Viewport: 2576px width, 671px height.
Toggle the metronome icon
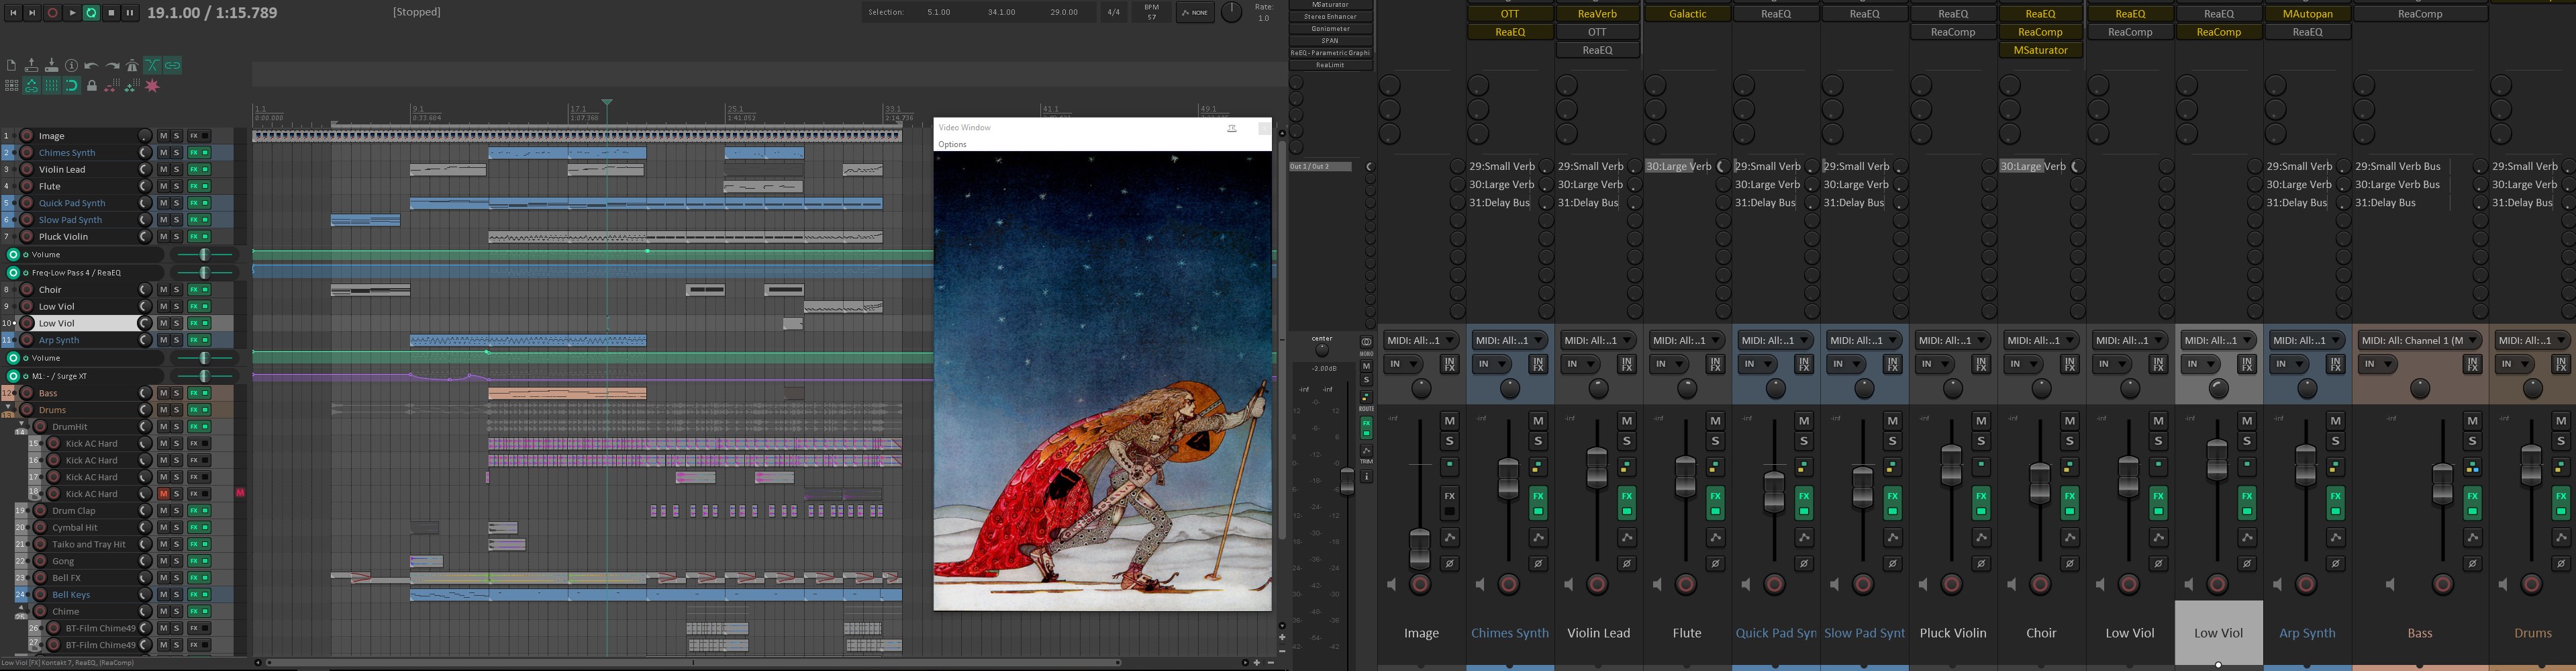coord(132,65)
